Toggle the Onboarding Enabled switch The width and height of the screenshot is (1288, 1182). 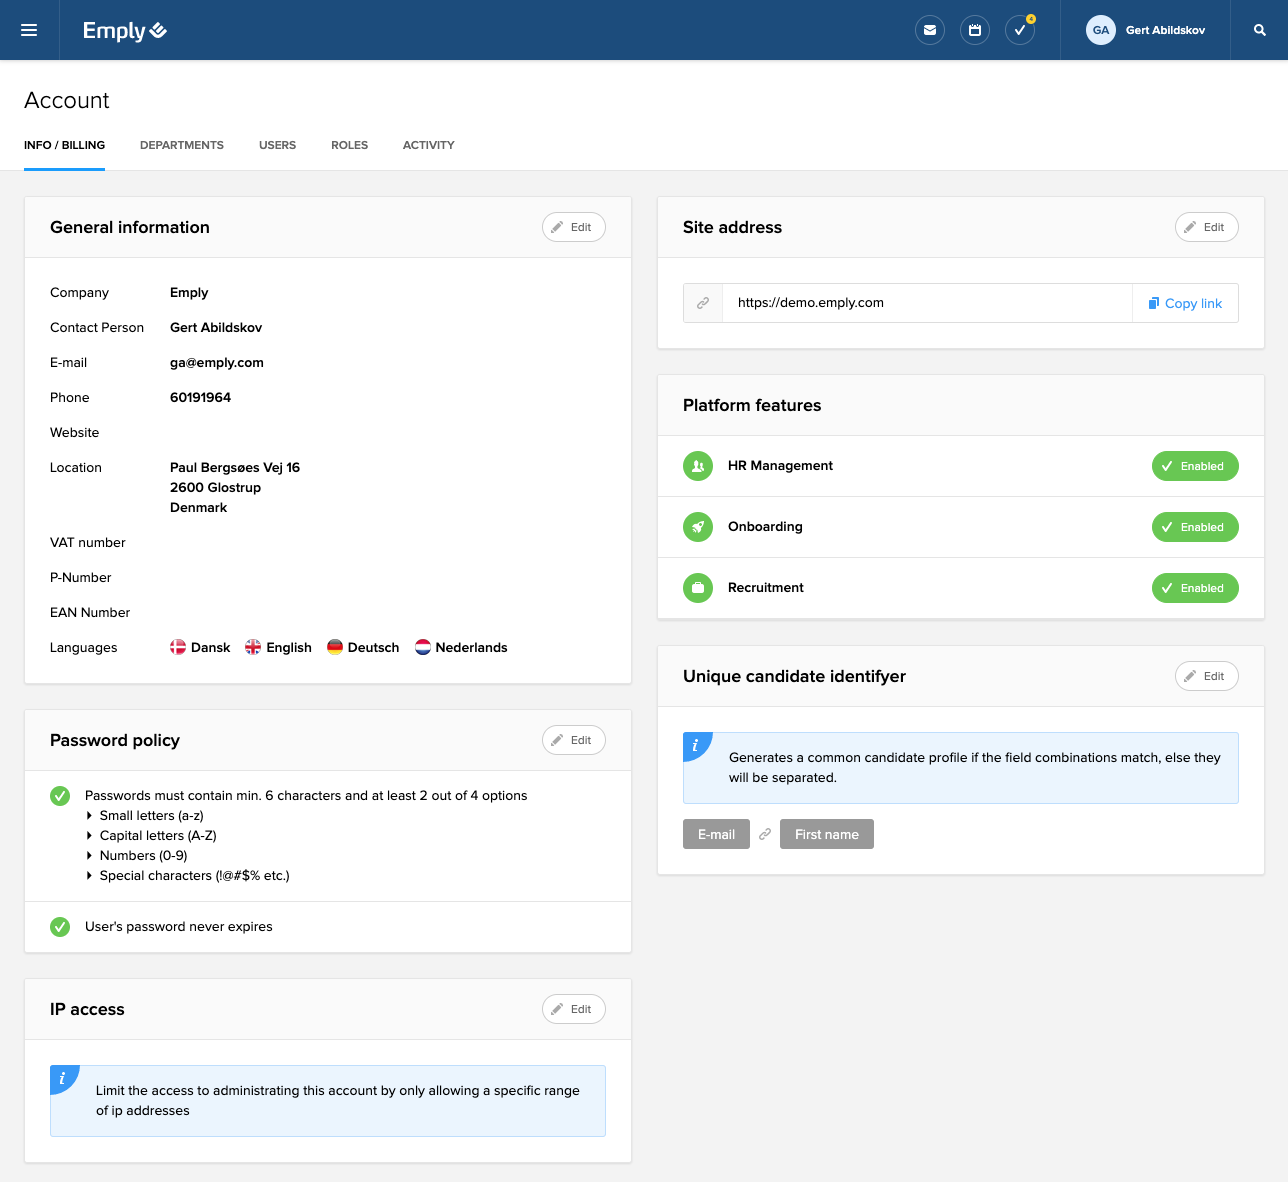1195,527
